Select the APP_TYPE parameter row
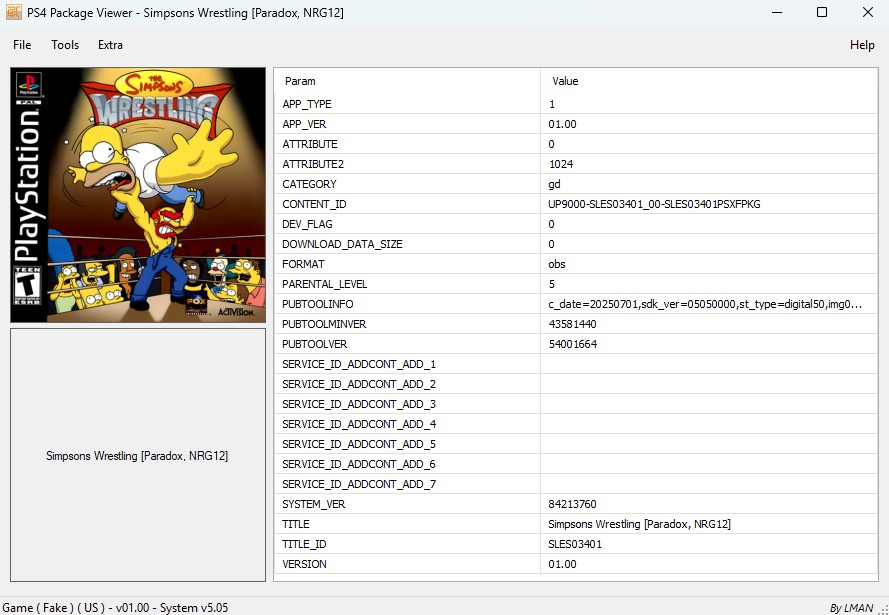 click(575, 104)
